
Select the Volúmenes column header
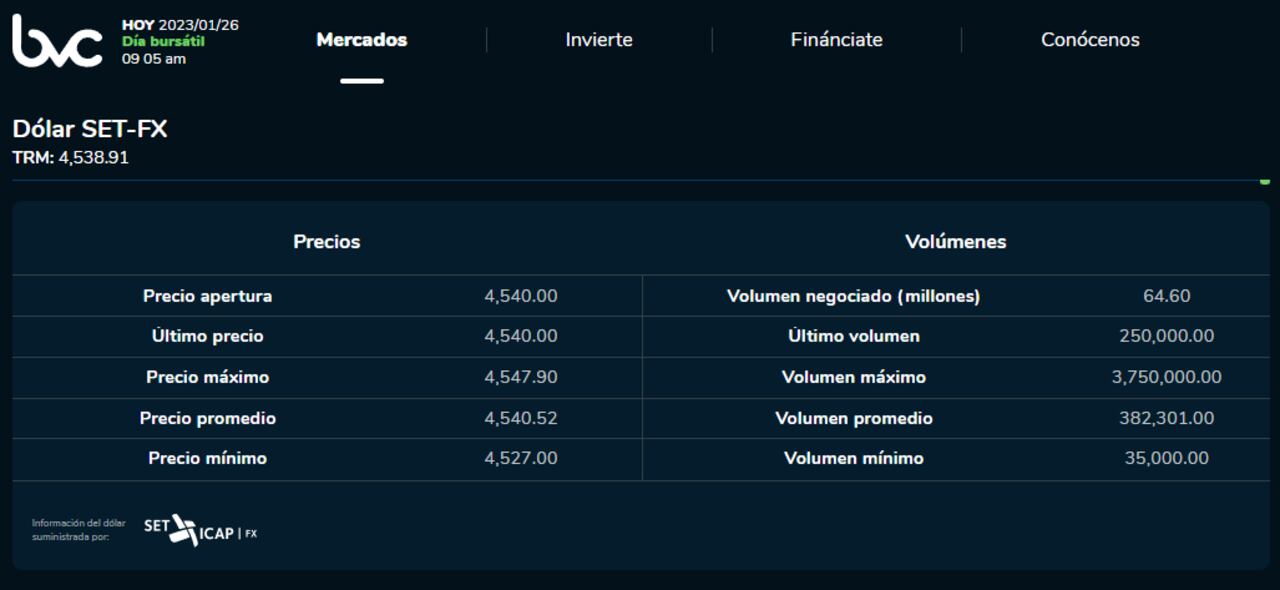(956, 241)
